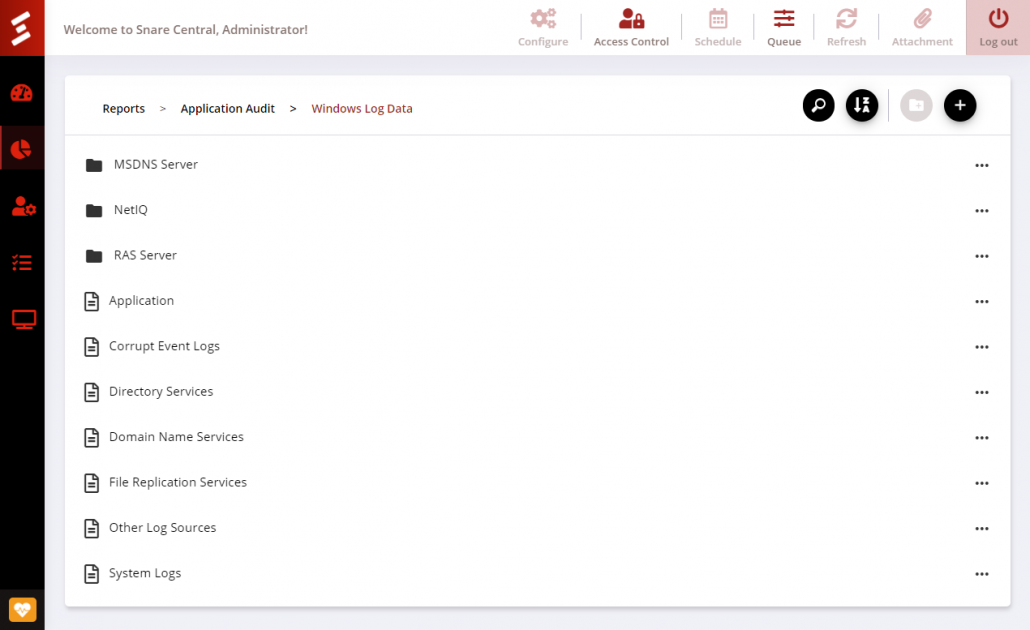
Task: Click the Log out button
Action: (998, 28)
